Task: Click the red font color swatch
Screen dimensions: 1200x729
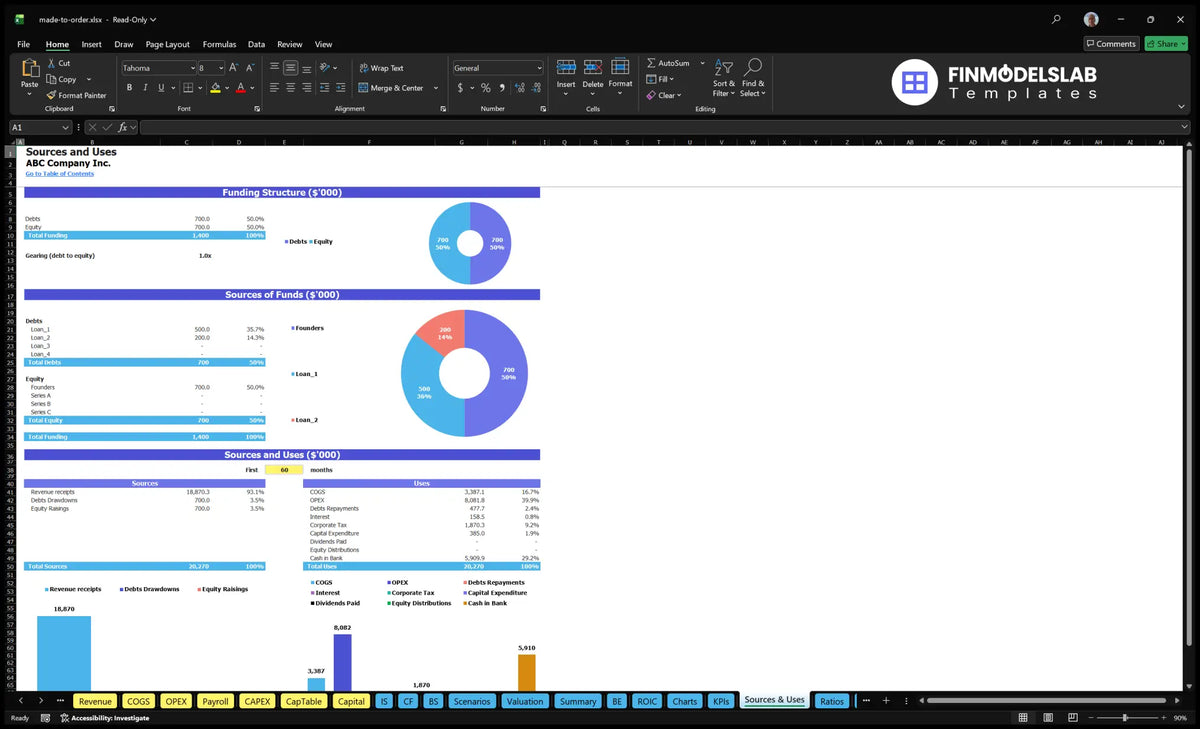Action: coord(240,88)
